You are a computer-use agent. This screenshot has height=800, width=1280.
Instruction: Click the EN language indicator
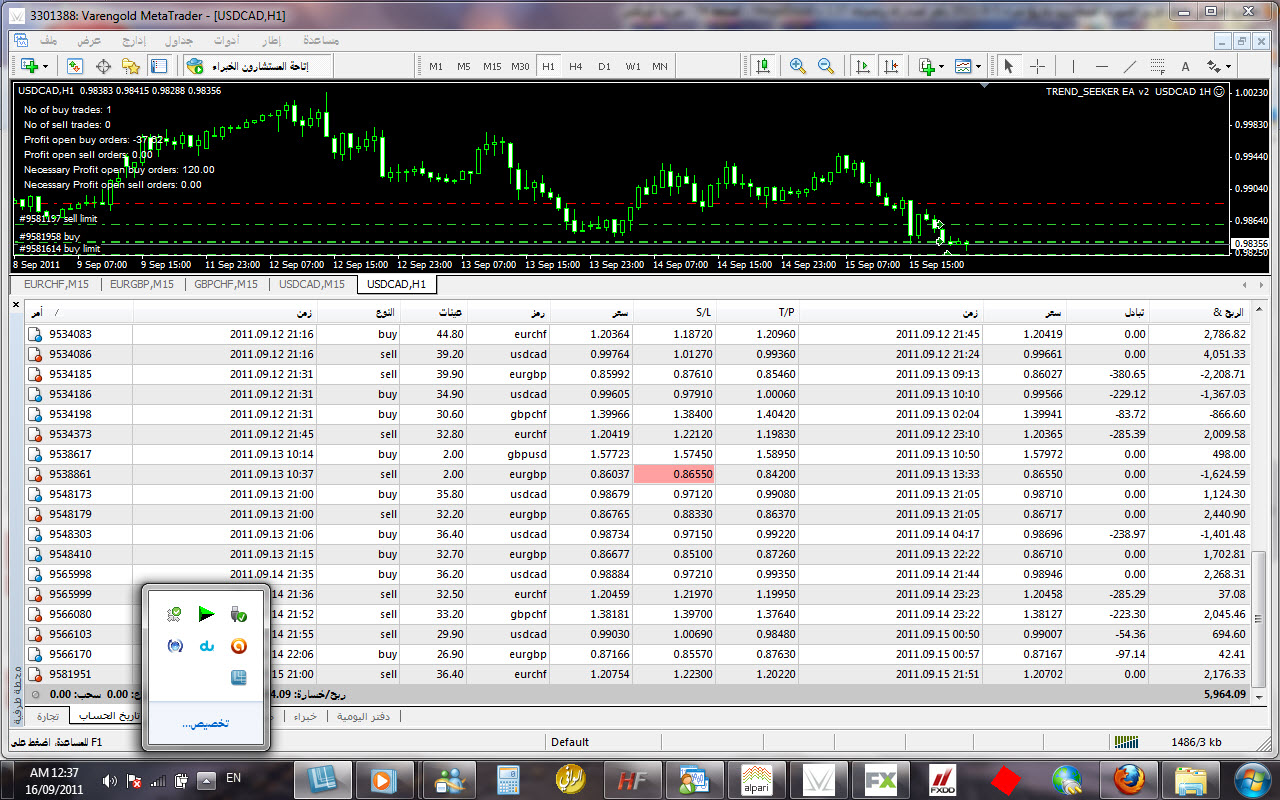click(233, 778)
